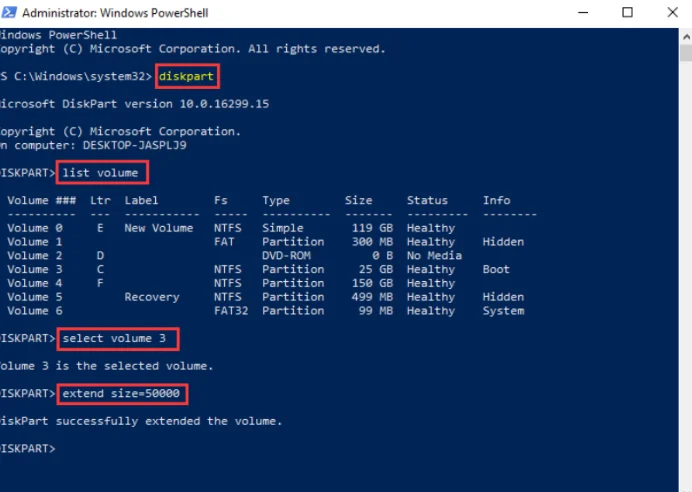Click the 'System' info entry
This screenshot has height=492, width=692.
point(504,311)
